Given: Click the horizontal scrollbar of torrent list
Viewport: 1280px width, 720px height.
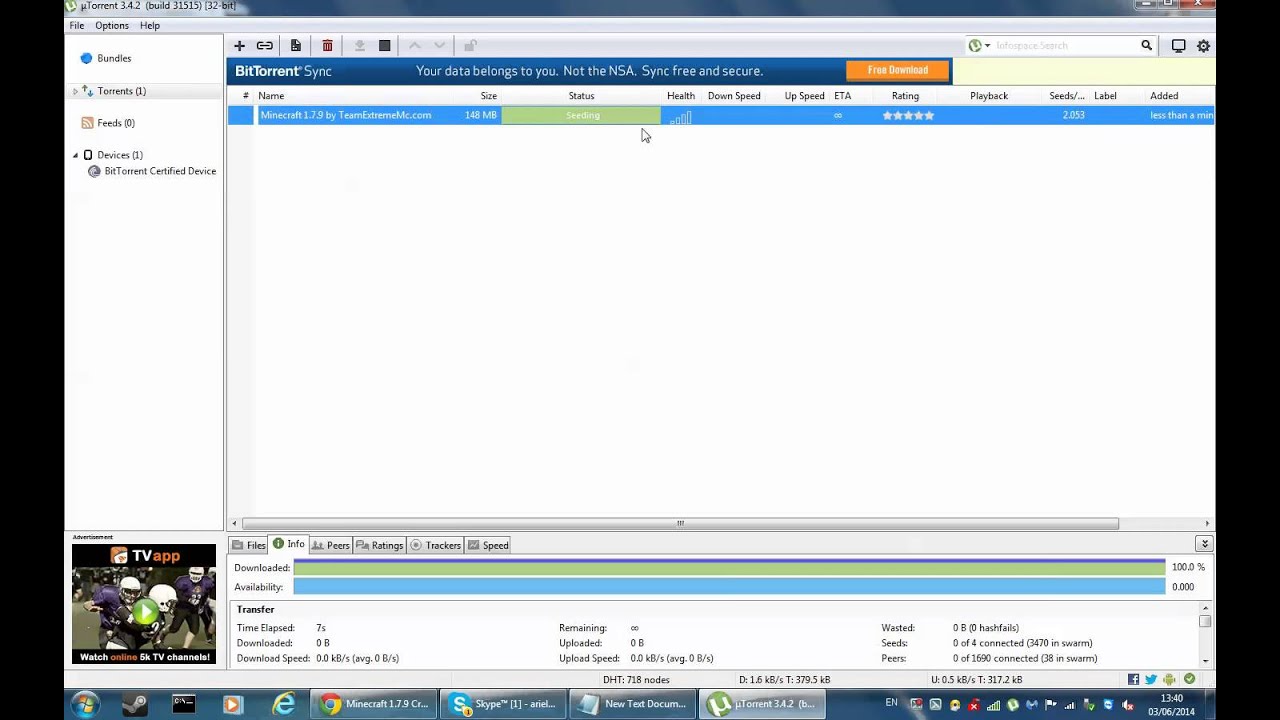Looking at the screenshot, I should tap(680, 523).
